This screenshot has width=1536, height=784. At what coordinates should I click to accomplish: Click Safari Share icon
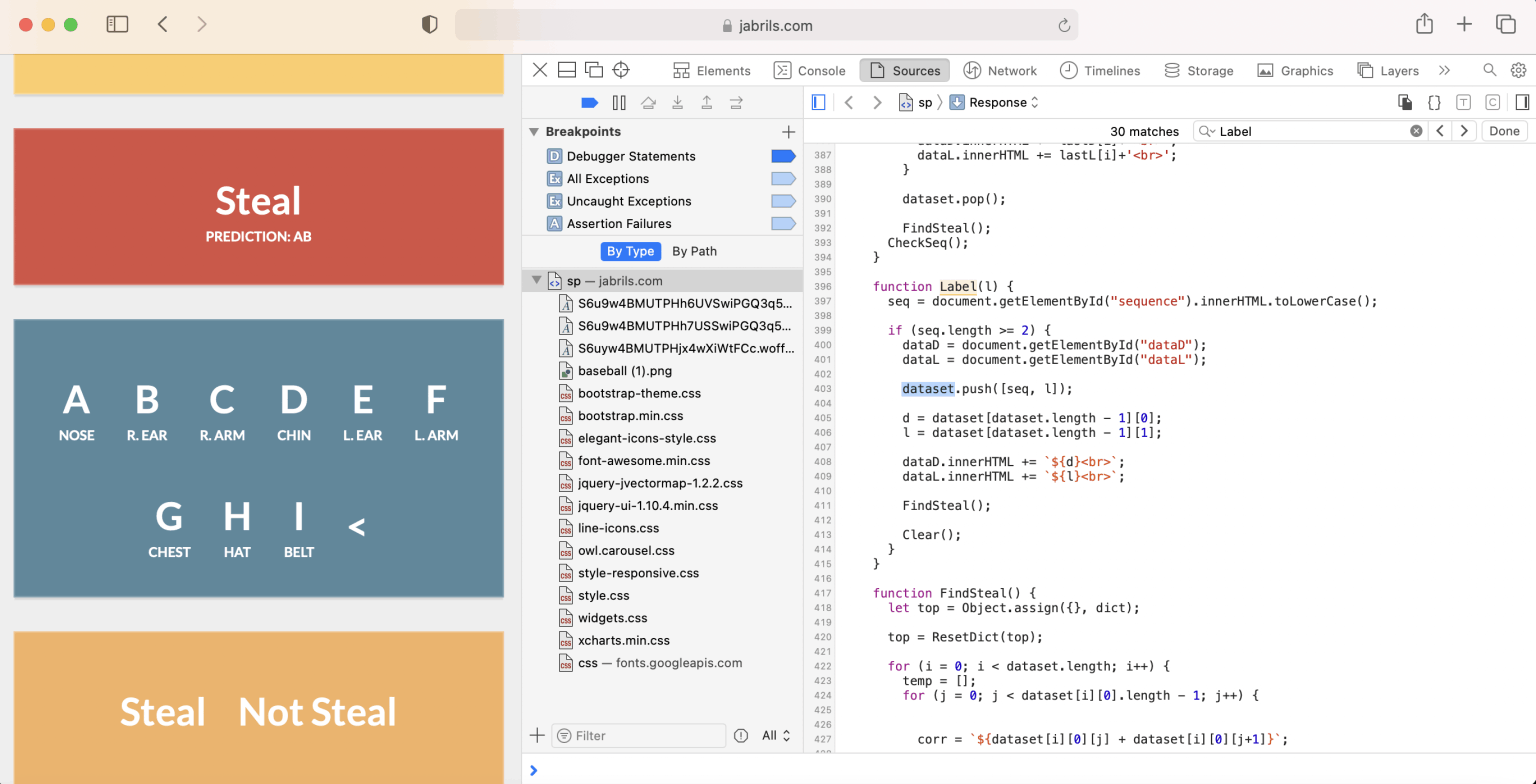pos(1425,24)
